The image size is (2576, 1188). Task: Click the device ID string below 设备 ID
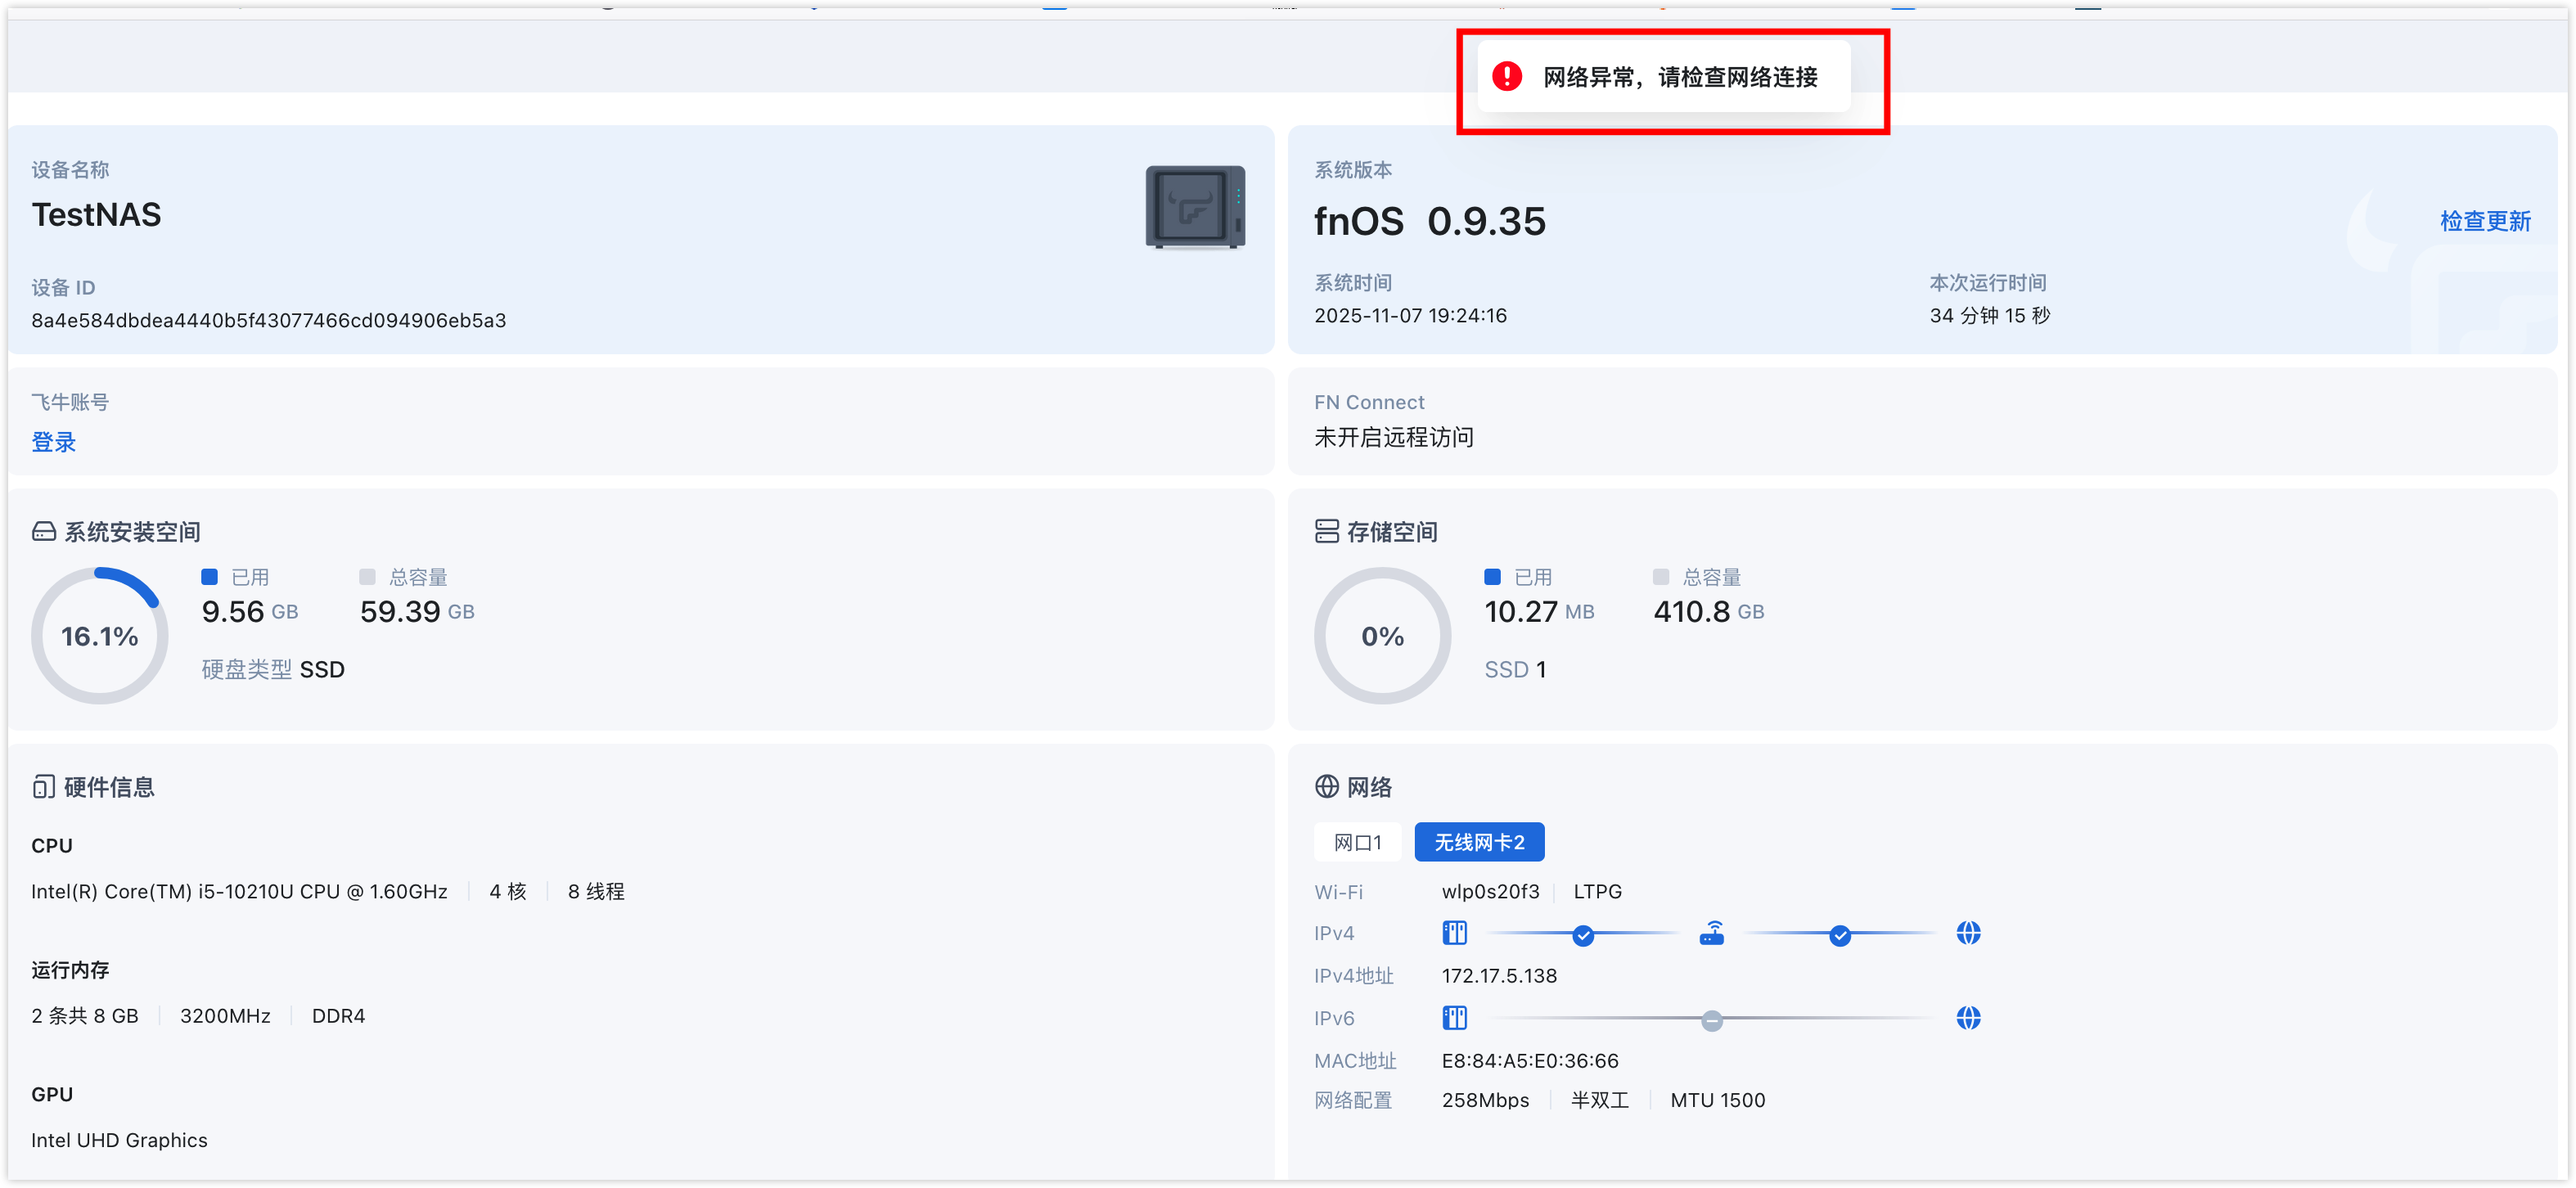[268, 320]
